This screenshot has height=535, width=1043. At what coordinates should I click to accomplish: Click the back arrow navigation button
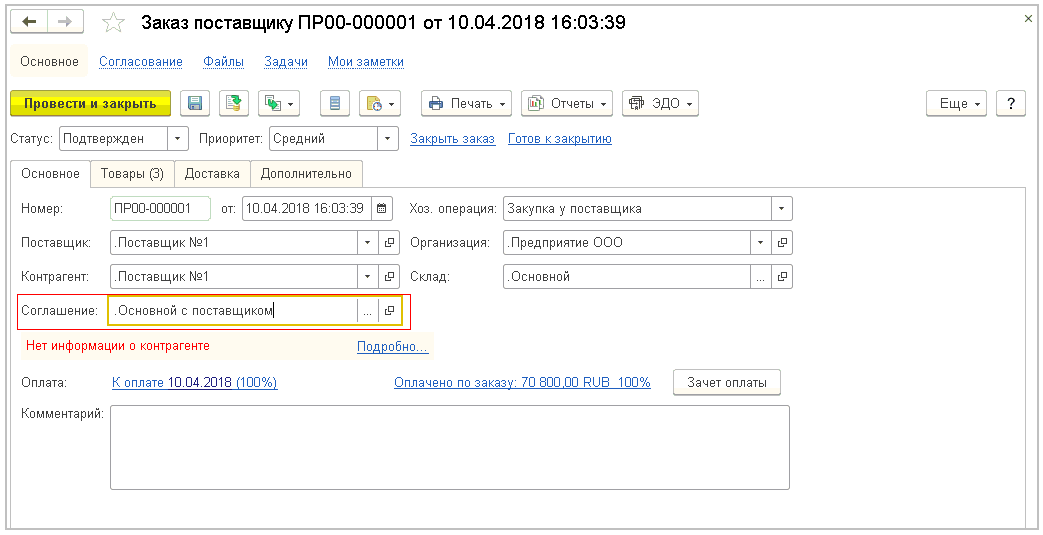point(30,22)
